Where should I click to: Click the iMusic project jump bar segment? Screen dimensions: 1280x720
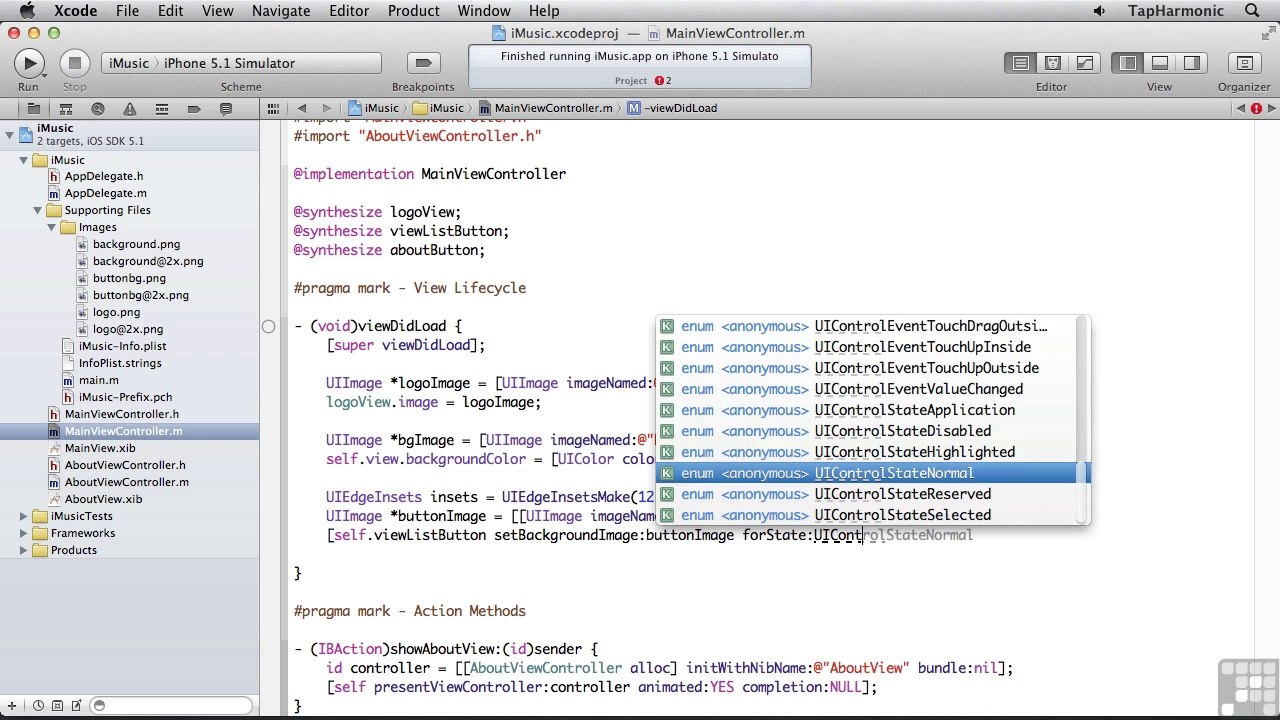pyautogui.click(x=373, y=108)
